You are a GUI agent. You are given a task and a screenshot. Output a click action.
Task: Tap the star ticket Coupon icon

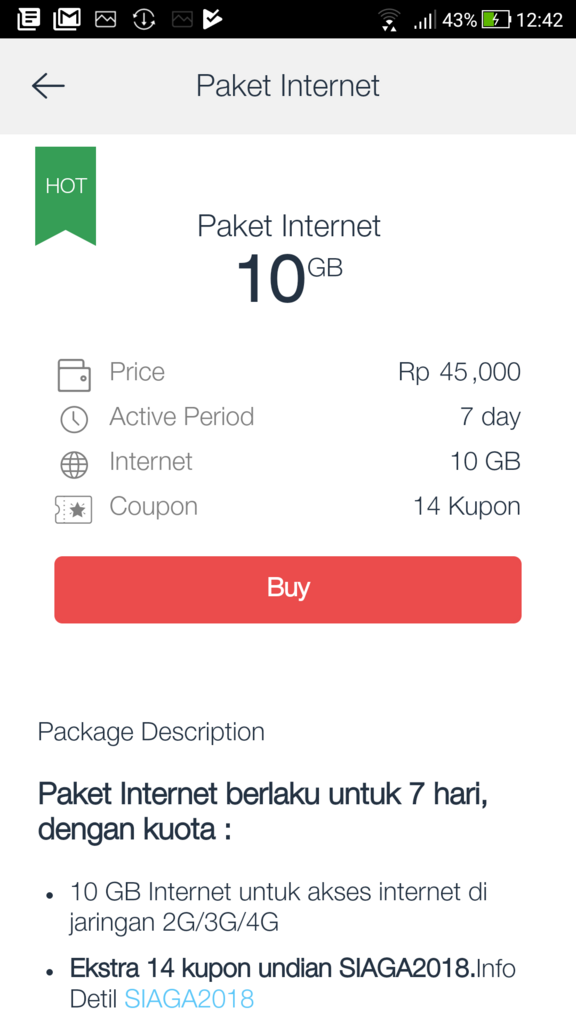pos(74,510)
